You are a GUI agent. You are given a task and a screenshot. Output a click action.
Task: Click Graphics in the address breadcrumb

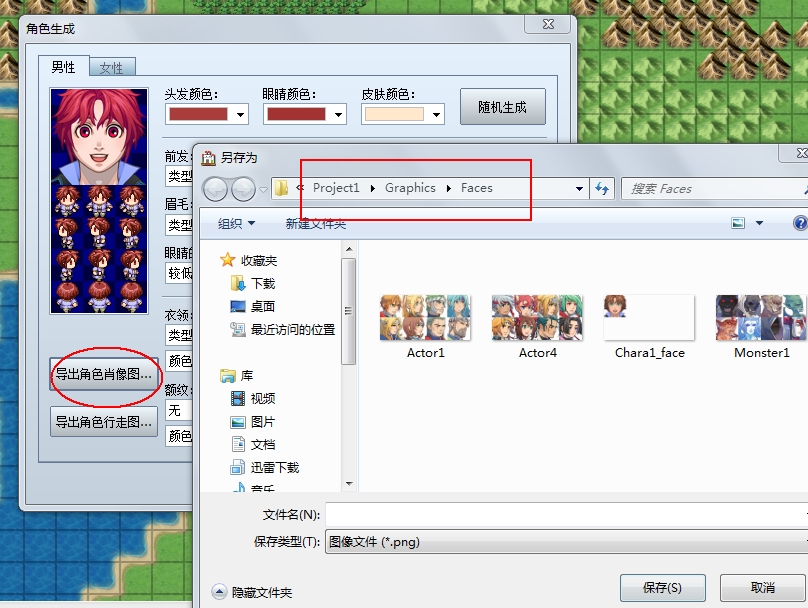tap(410, 188)
